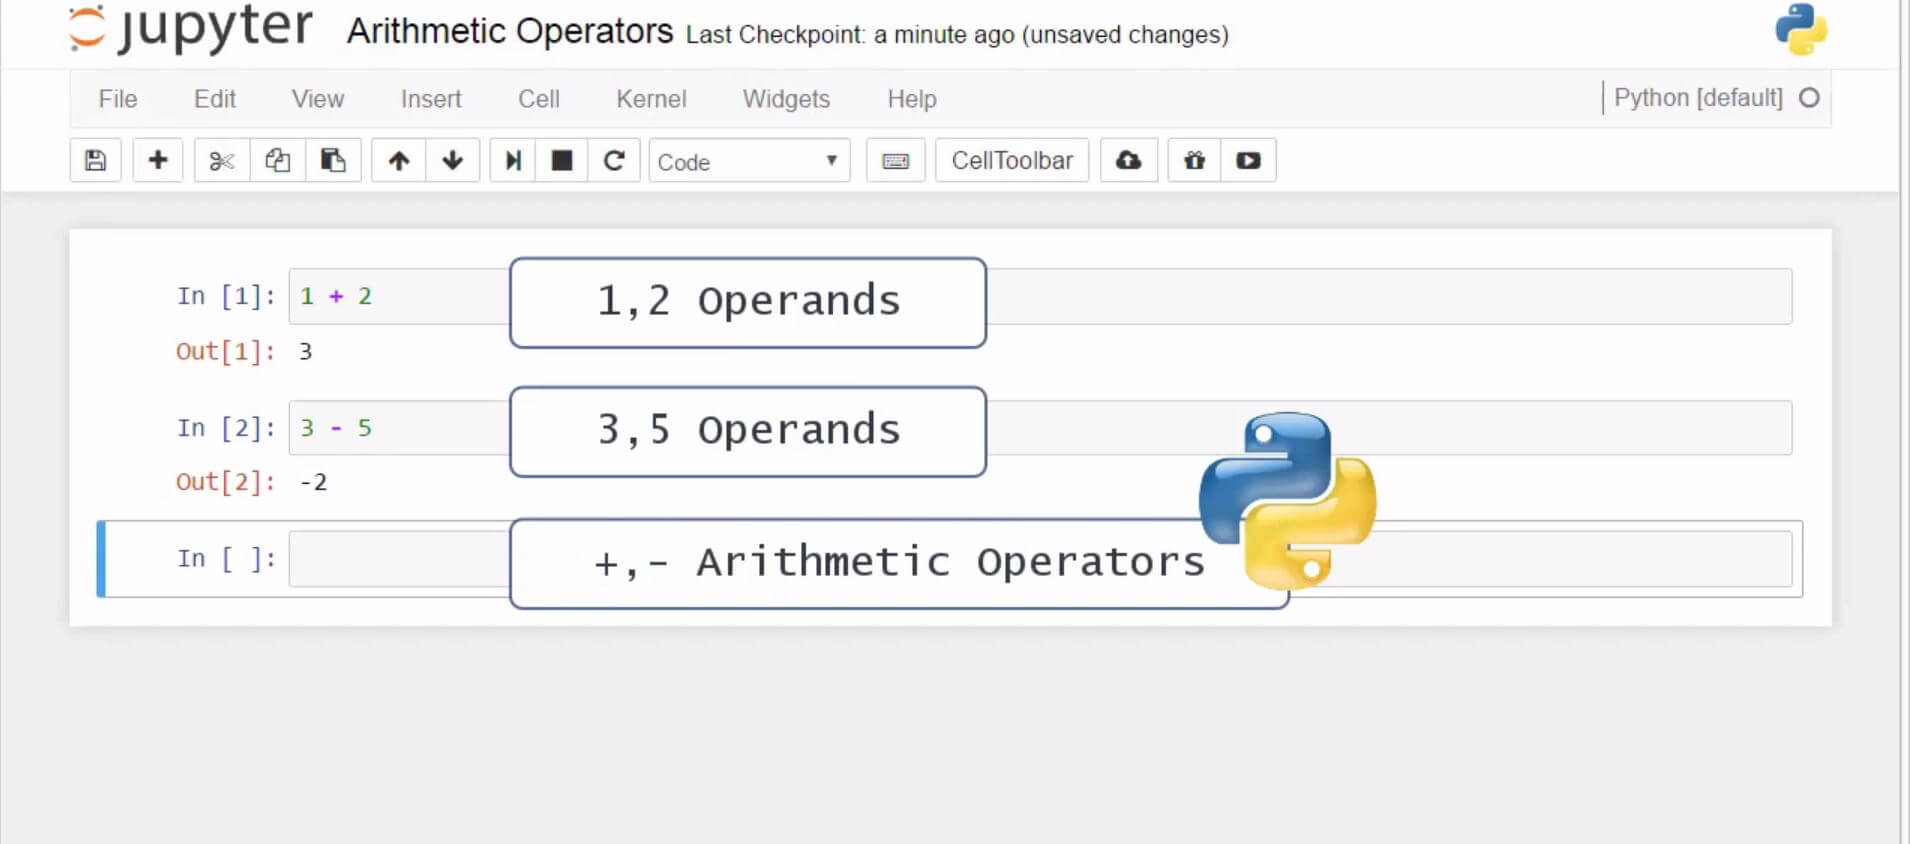
Task: Click the notebook title Arithmetic Operators
Action: pyautogui.click(x=509, y=32)
